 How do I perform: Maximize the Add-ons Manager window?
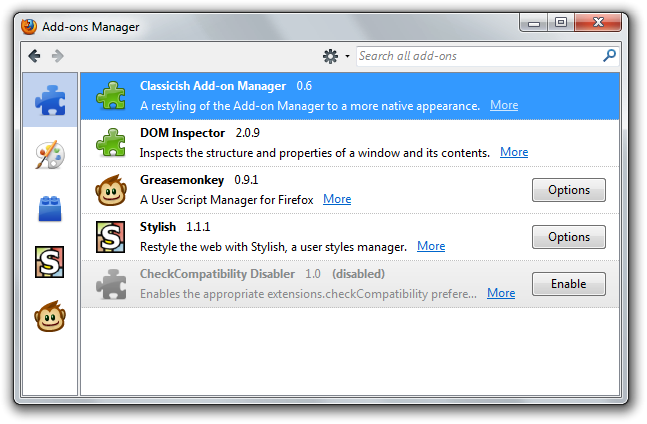(x=561, y=23)
